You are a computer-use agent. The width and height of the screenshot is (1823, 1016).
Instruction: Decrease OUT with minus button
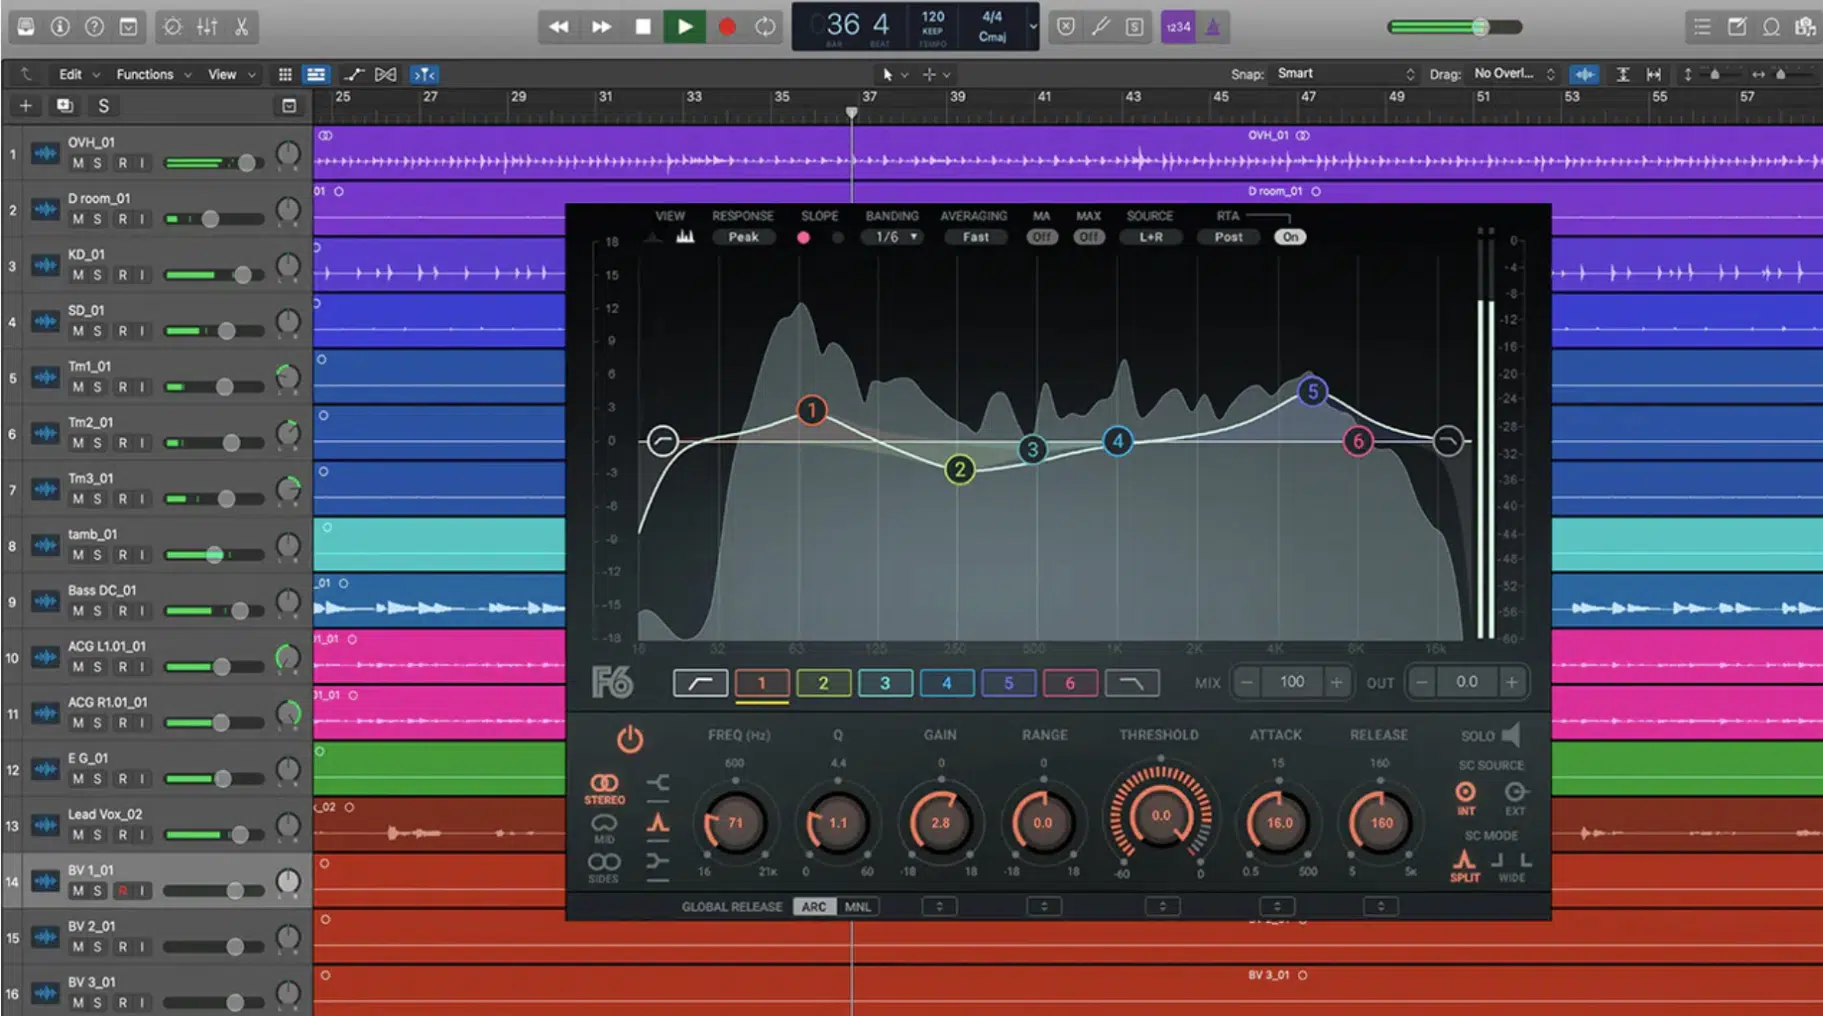(x=1421, y=682)
